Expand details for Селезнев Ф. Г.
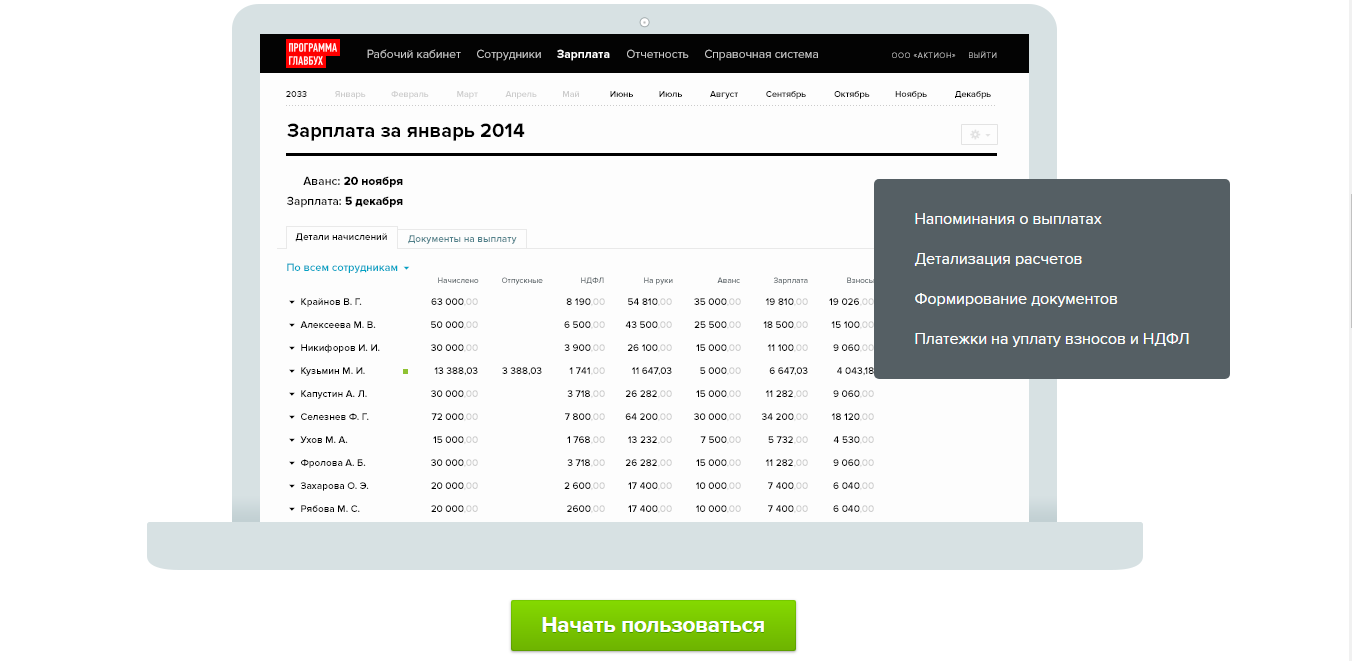 point(292,417)
